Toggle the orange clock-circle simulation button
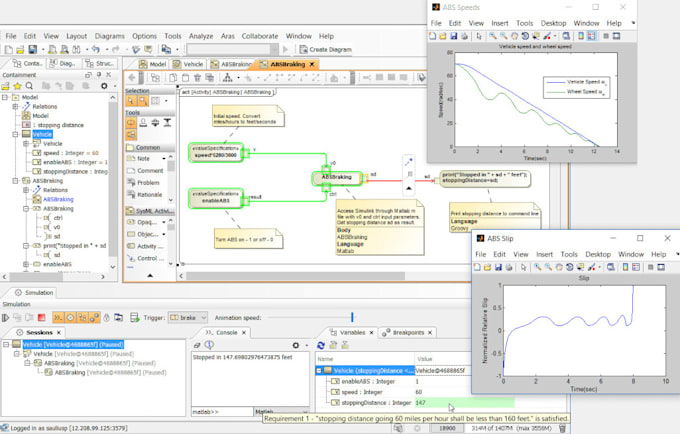The width and height of the screenshot is (680, 434). [x=70, y=318]
